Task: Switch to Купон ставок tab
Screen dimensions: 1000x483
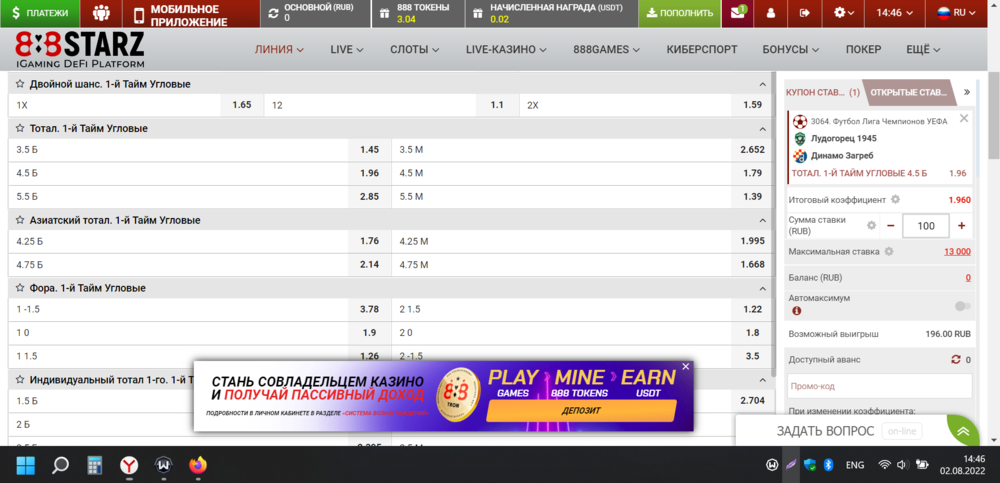Action: 823,93
